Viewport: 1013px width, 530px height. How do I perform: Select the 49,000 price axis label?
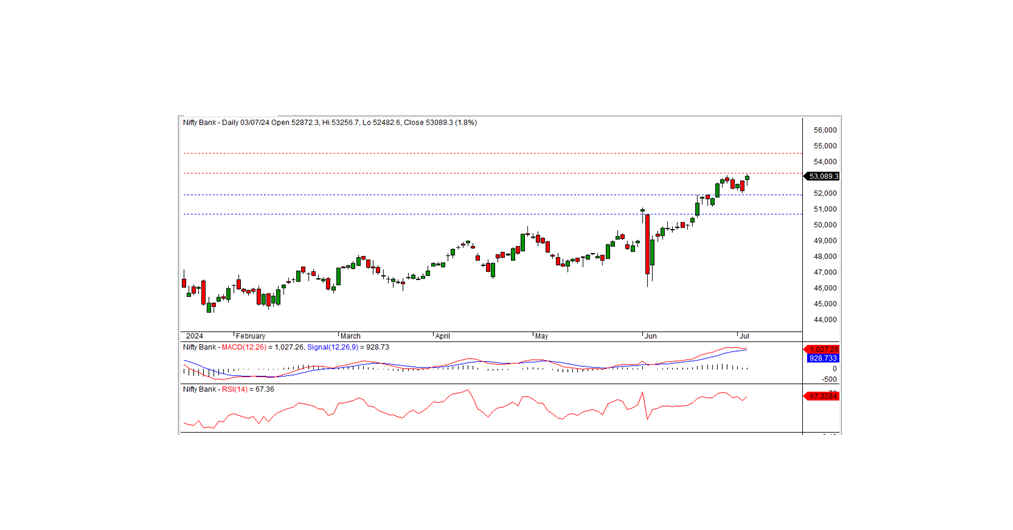pos(825,240)
